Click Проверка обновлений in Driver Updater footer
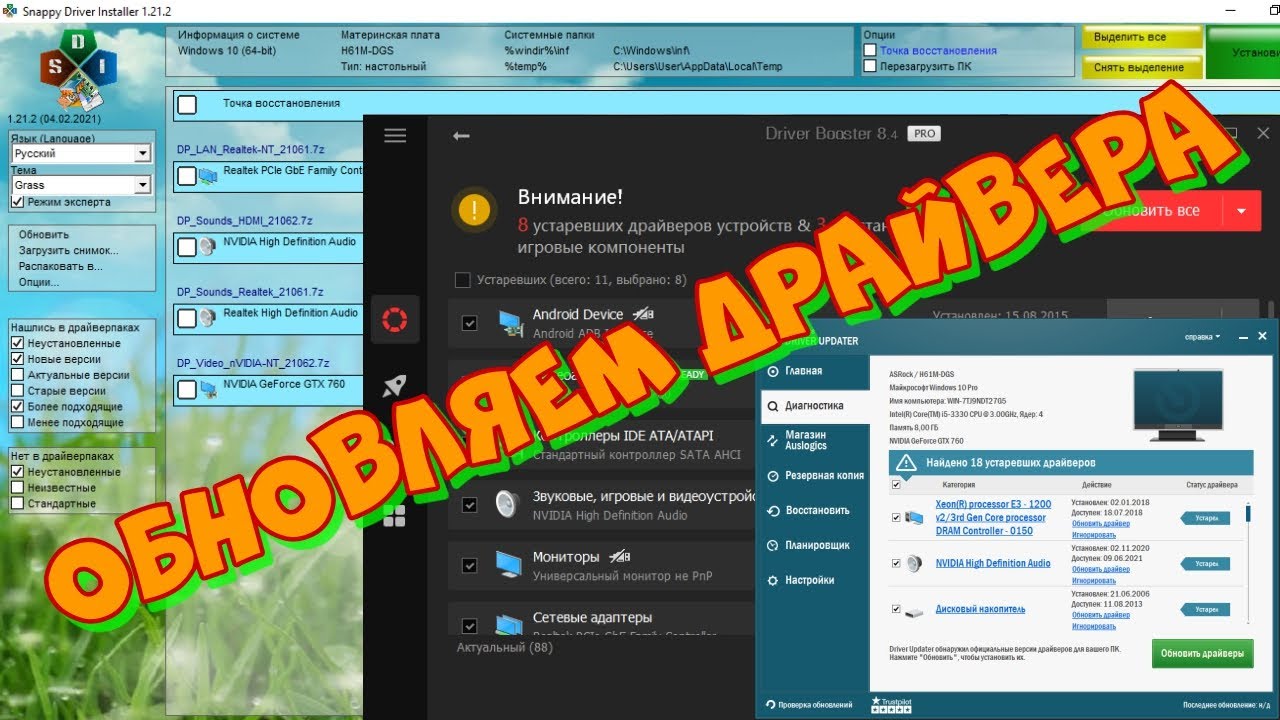 click(809, 705)
